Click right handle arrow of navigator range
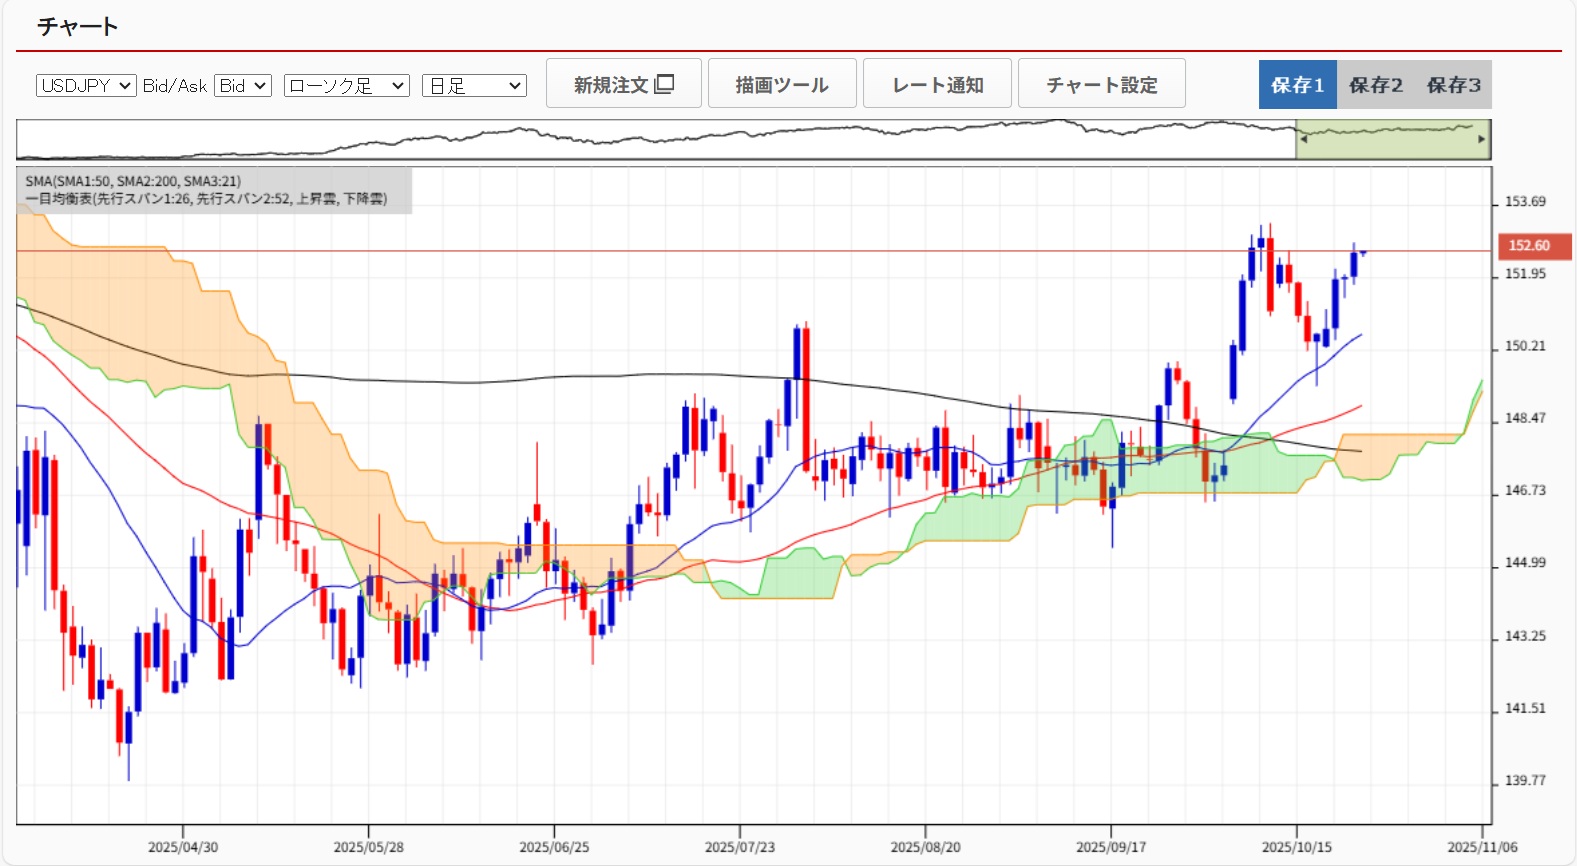This screenshot has height=866, width=1577. [x=1482, y=139]
